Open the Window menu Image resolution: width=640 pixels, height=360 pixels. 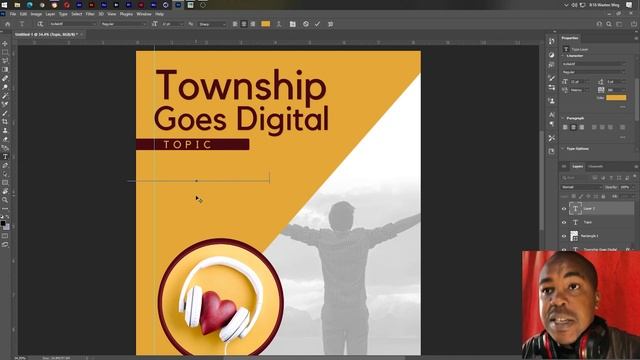point(144,14)
